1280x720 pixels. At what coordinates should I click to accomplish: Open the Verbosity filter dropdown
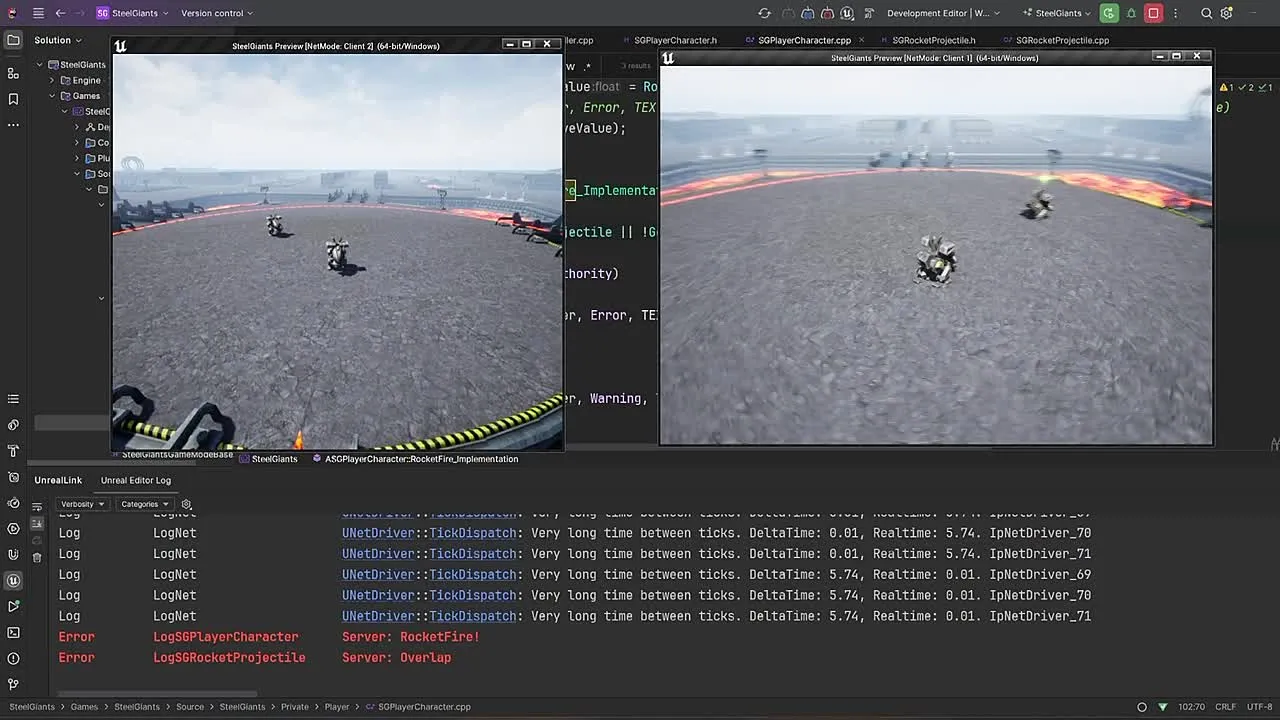tap(82, 504)
